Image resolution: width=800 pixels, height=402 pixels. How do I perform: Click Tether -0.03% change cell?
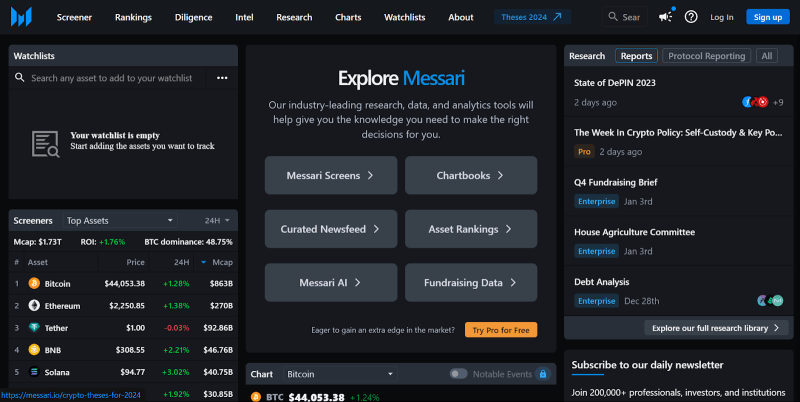[177, 328]
